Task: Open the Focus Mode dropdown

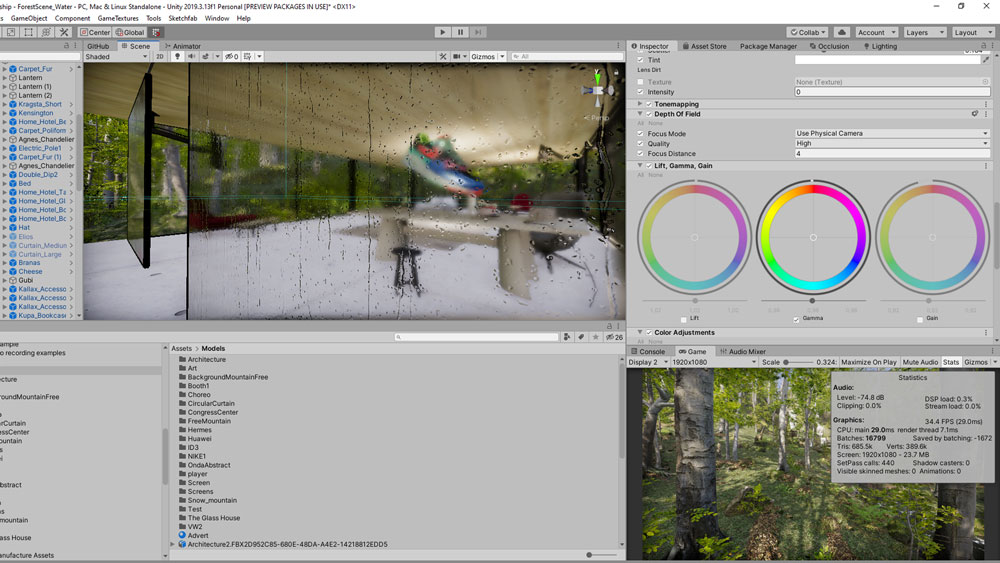Action: 892,133
